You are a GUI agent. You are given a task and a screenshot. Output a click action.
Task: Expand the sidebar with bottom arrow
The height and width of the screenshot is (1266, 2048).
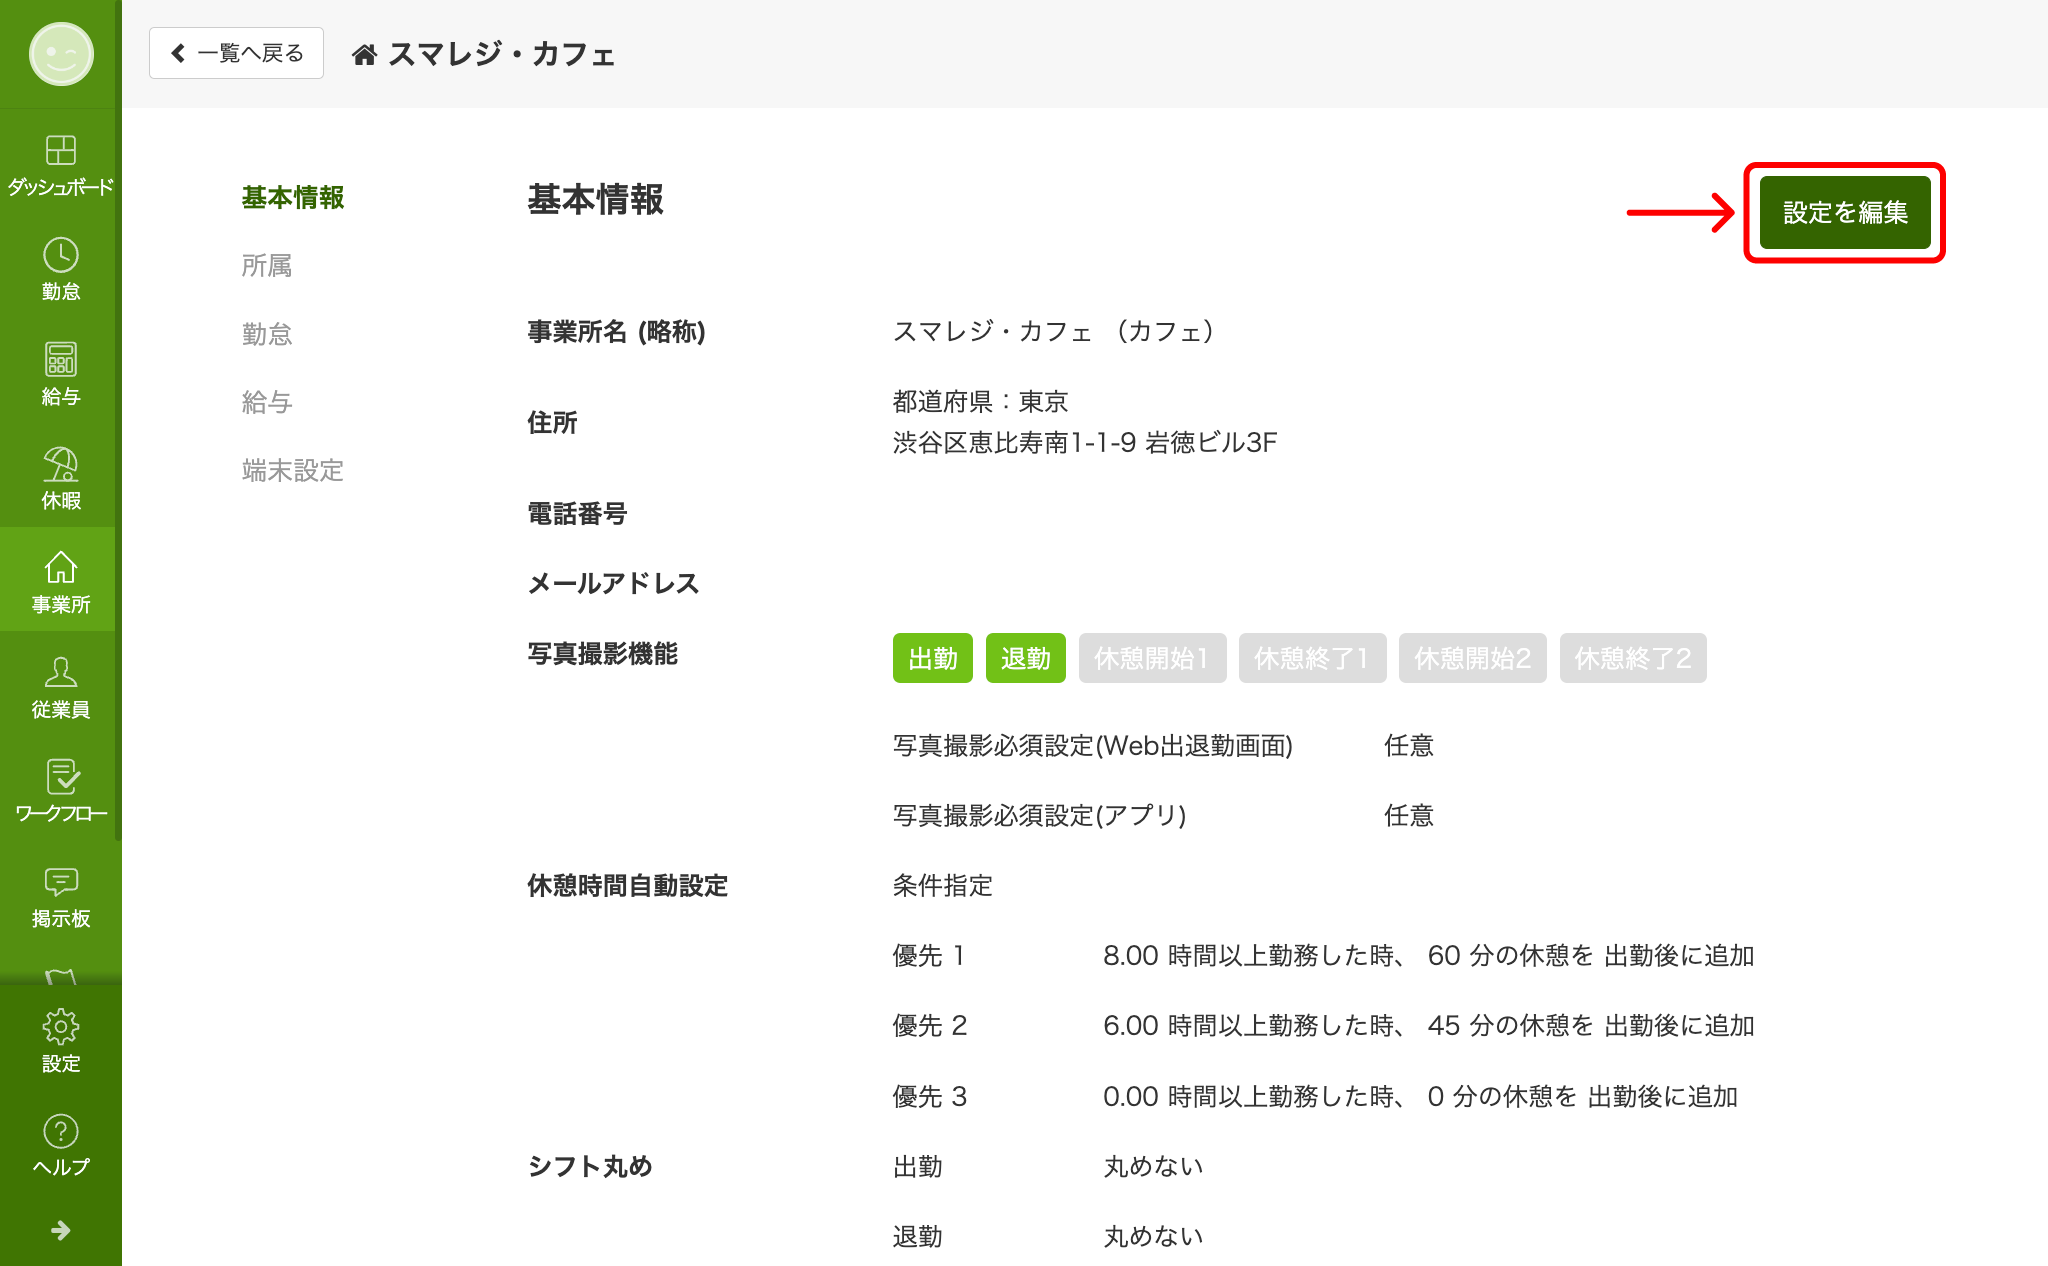tap(61, 1230)
